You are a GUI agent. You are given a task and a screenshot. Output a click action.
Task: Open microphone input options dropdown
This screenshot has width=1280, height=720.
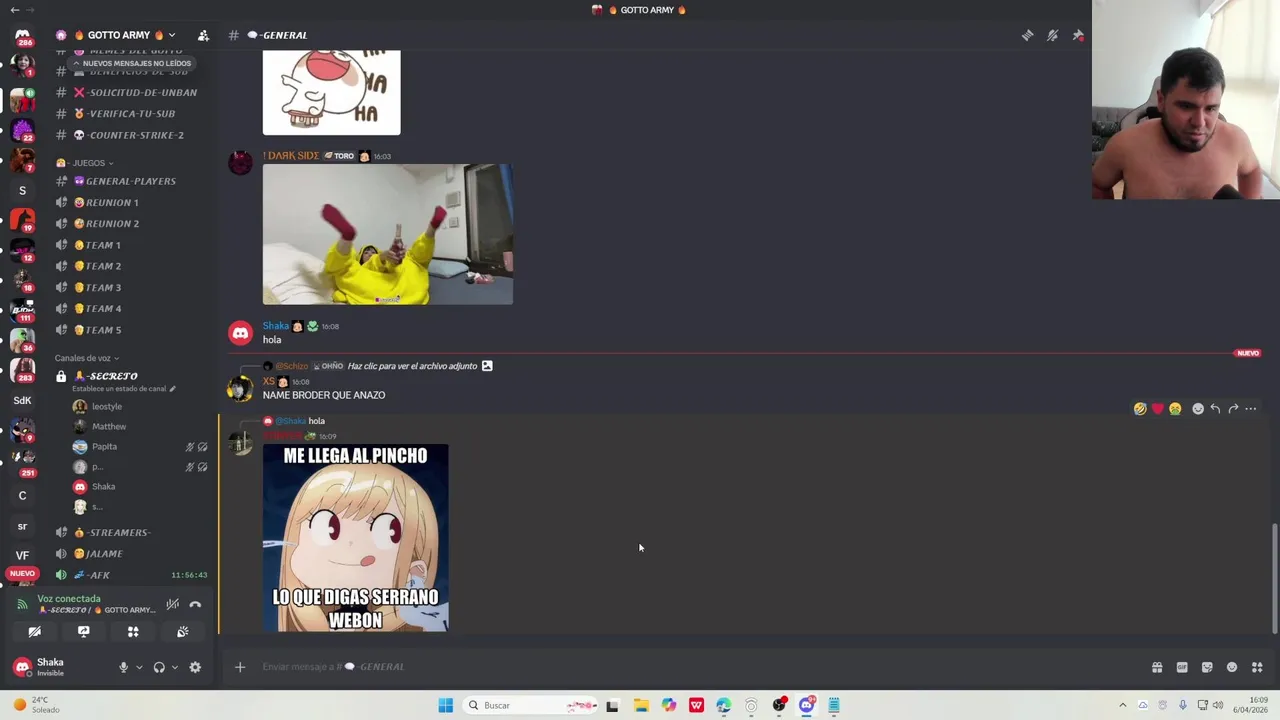[x=139, y=667]
